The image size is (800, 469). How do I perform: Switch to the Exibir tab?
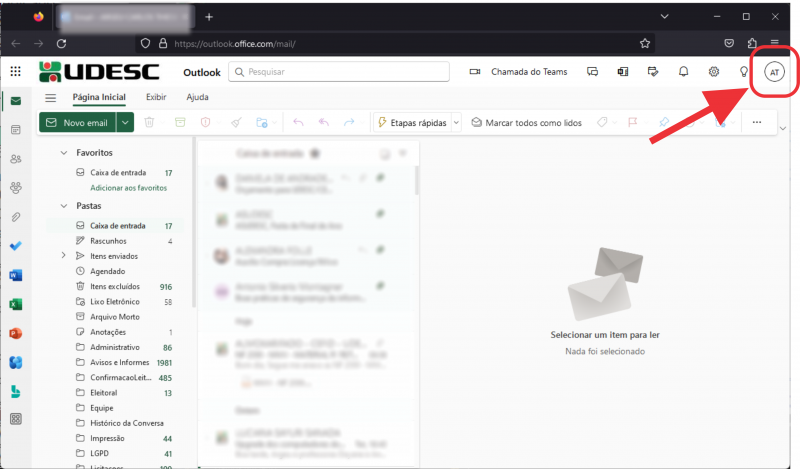pos(156,98)
